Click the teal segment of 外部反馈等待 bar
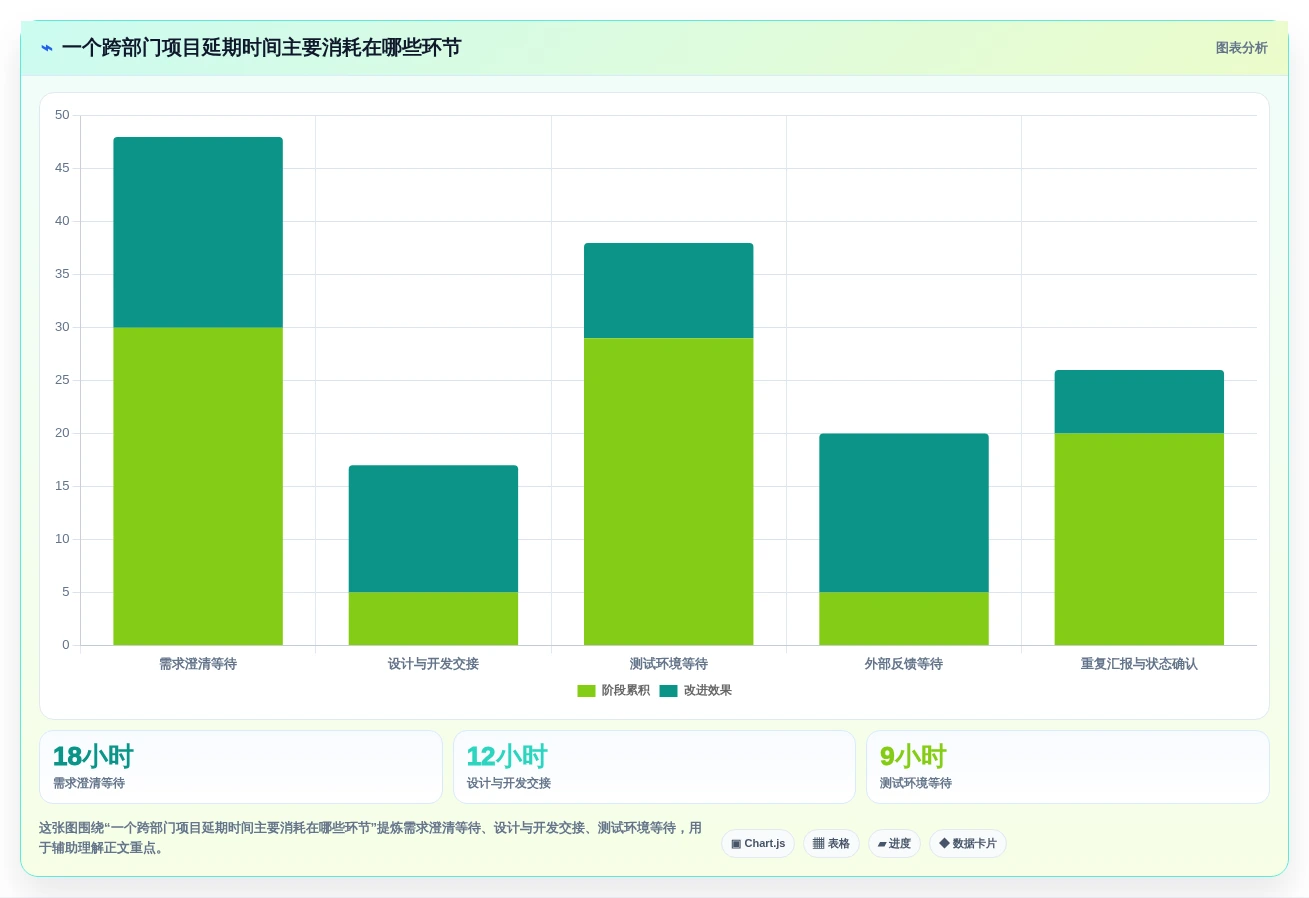Screen dimensions: 1309x898 click(x=904, y=512)
